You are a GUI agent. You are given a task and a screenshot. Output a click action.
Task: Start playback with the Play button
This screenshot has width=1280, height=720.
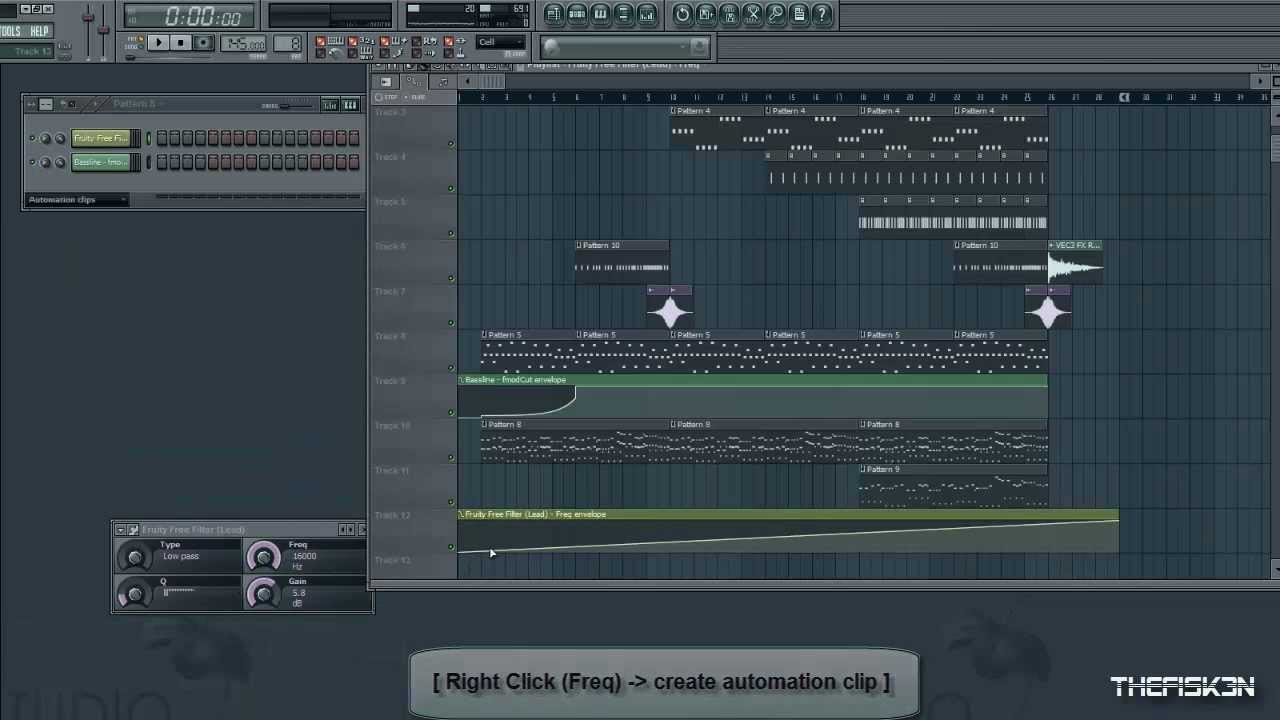point(158,43)
